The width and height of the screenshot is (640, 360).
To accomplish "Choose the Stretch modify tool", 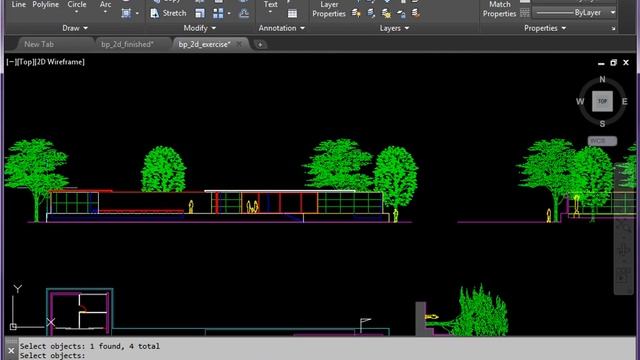I will click(168, 13).
